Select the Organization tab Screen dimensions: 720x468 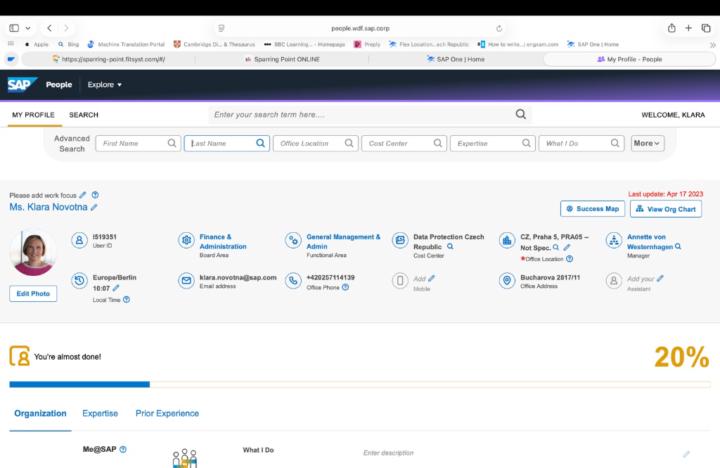point(40,413)
